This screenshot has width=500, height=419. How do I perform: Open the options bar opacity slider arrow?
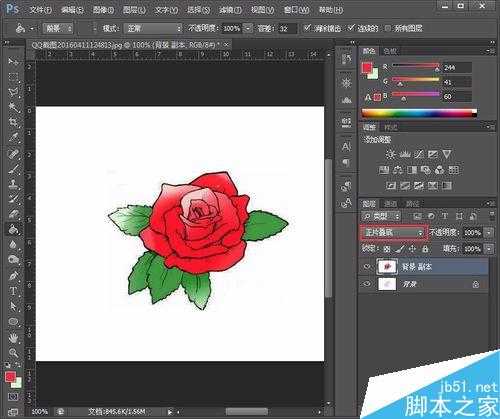248,29
